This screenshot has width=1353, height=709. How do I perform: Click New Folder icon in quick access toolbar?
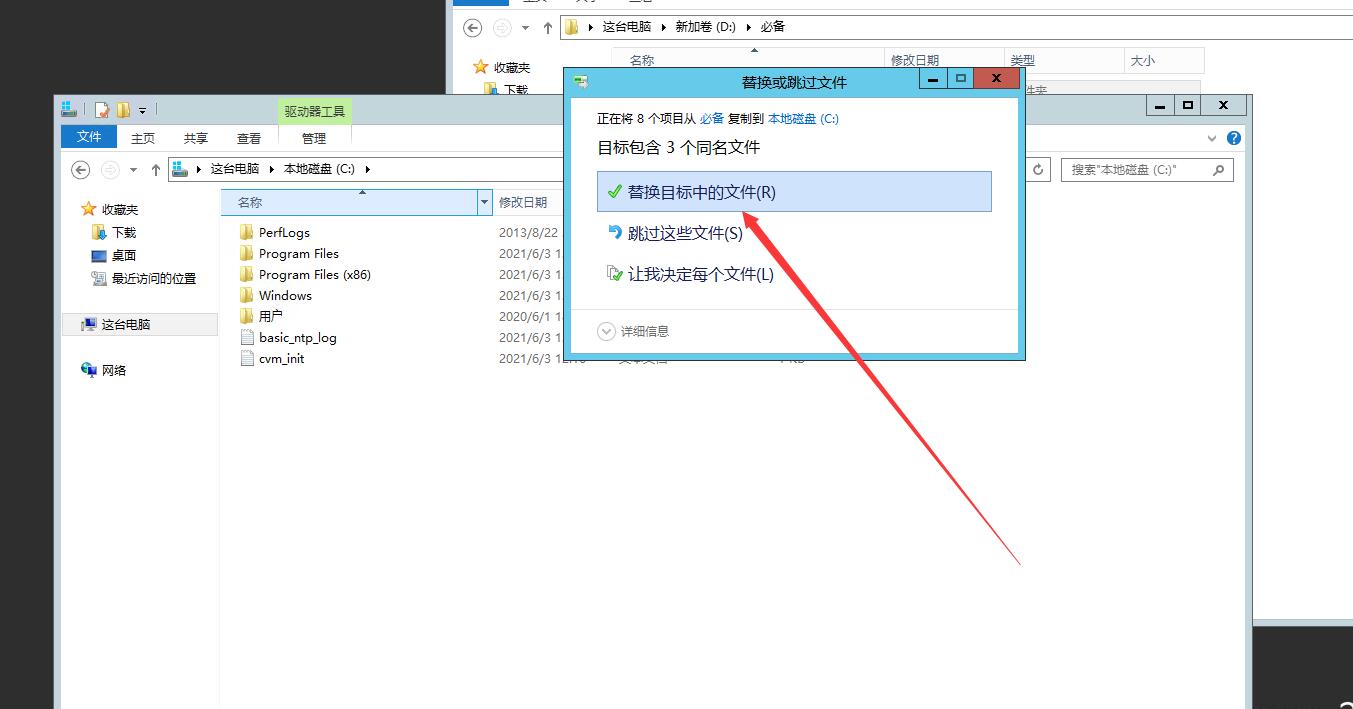coord(123,110)
